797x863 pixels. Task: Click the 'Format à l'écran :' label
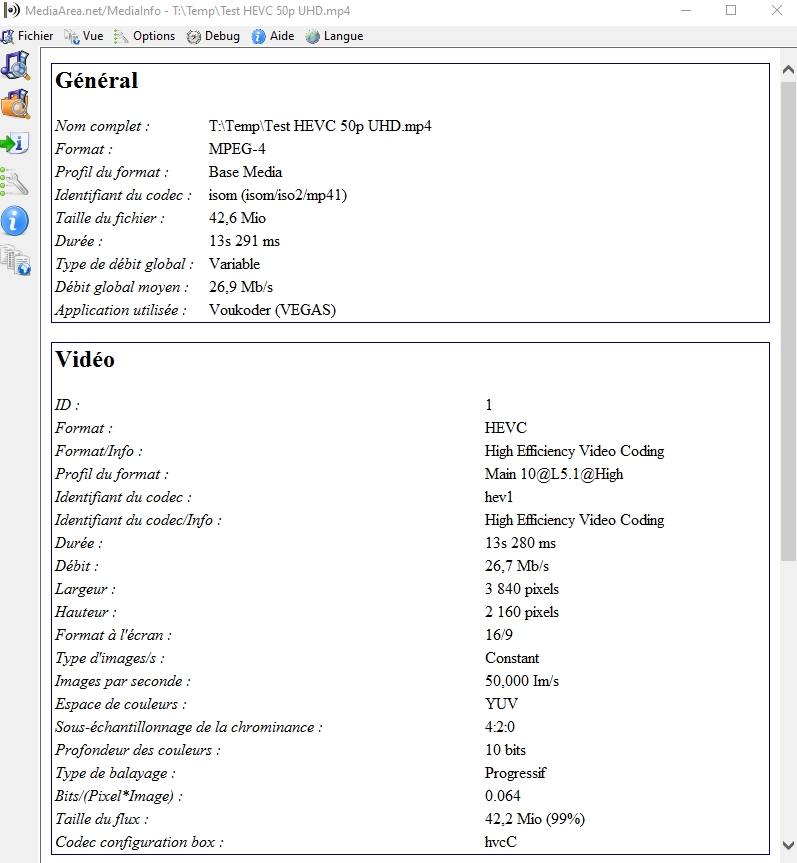113,635
